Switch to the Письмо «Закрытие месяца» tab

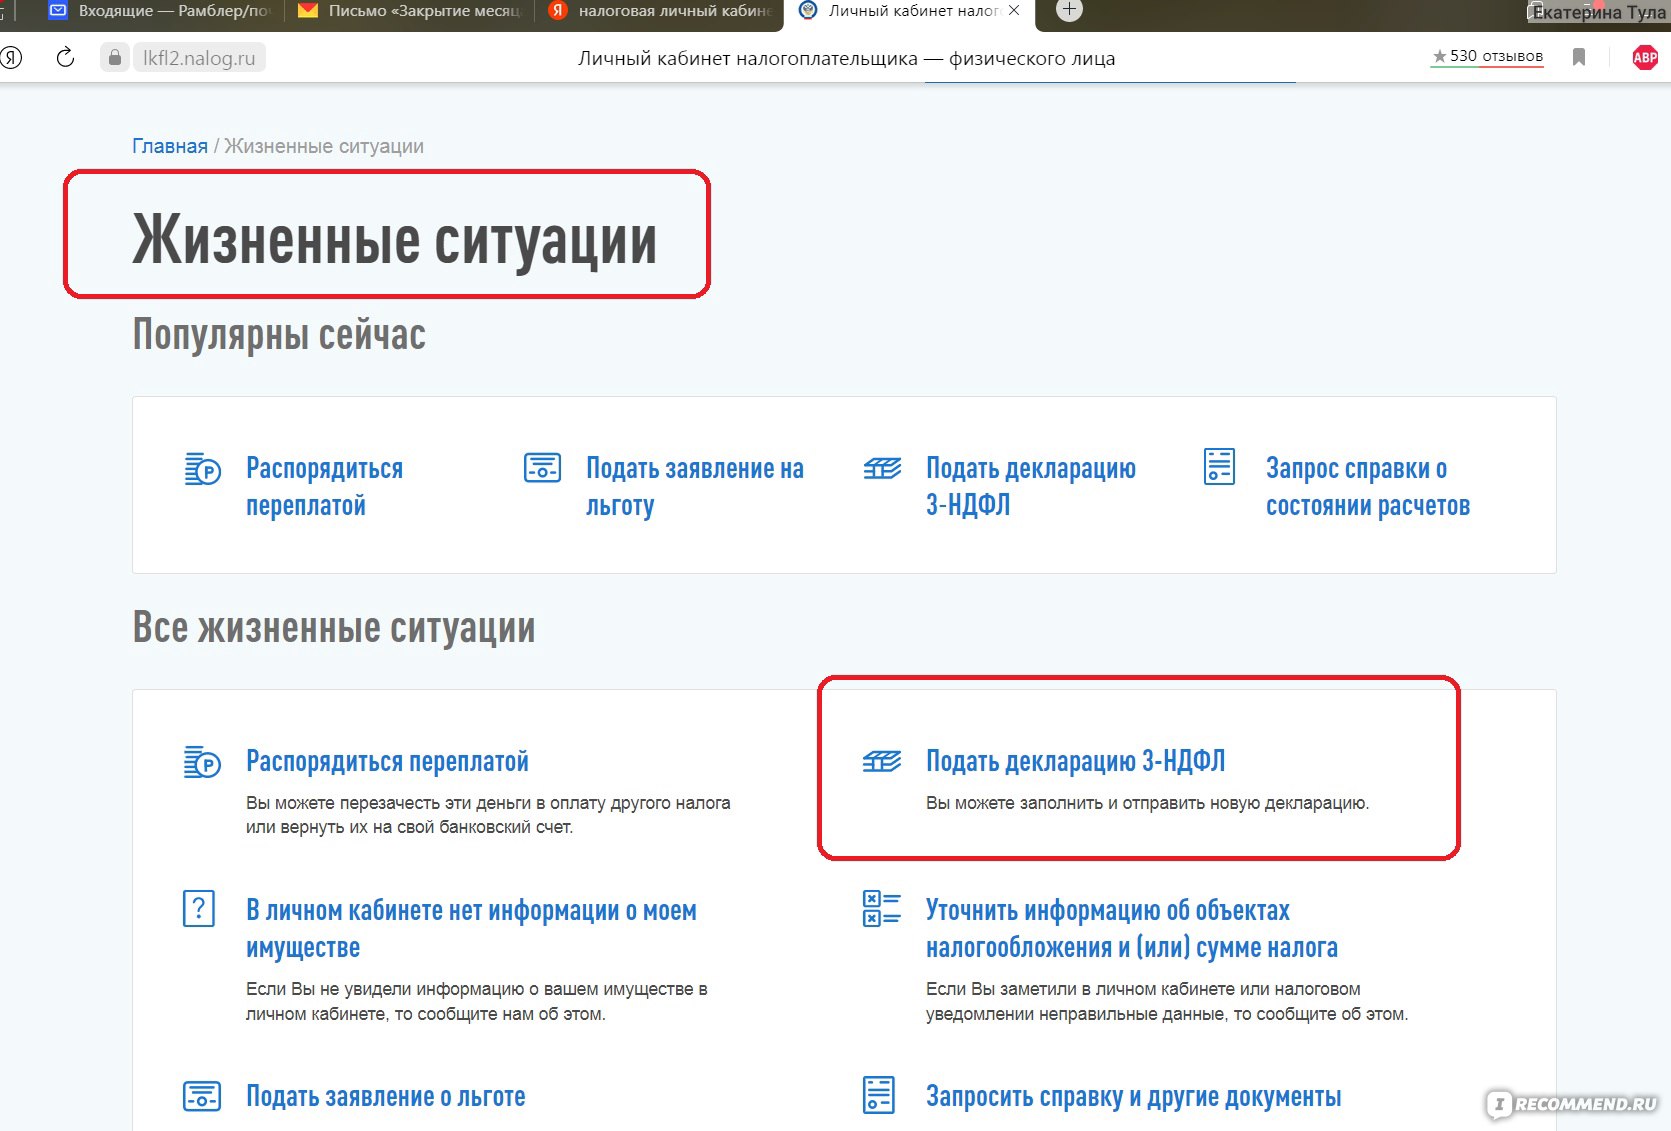pos(411,11)
